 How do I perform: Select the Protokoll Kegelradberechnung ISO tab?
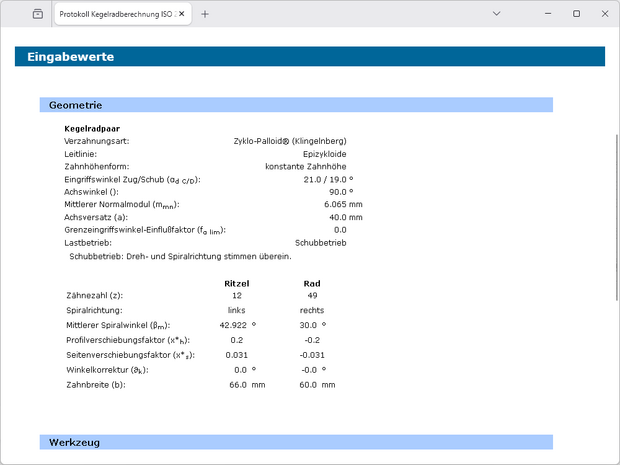pyautogui.click(x=115, y=14)
